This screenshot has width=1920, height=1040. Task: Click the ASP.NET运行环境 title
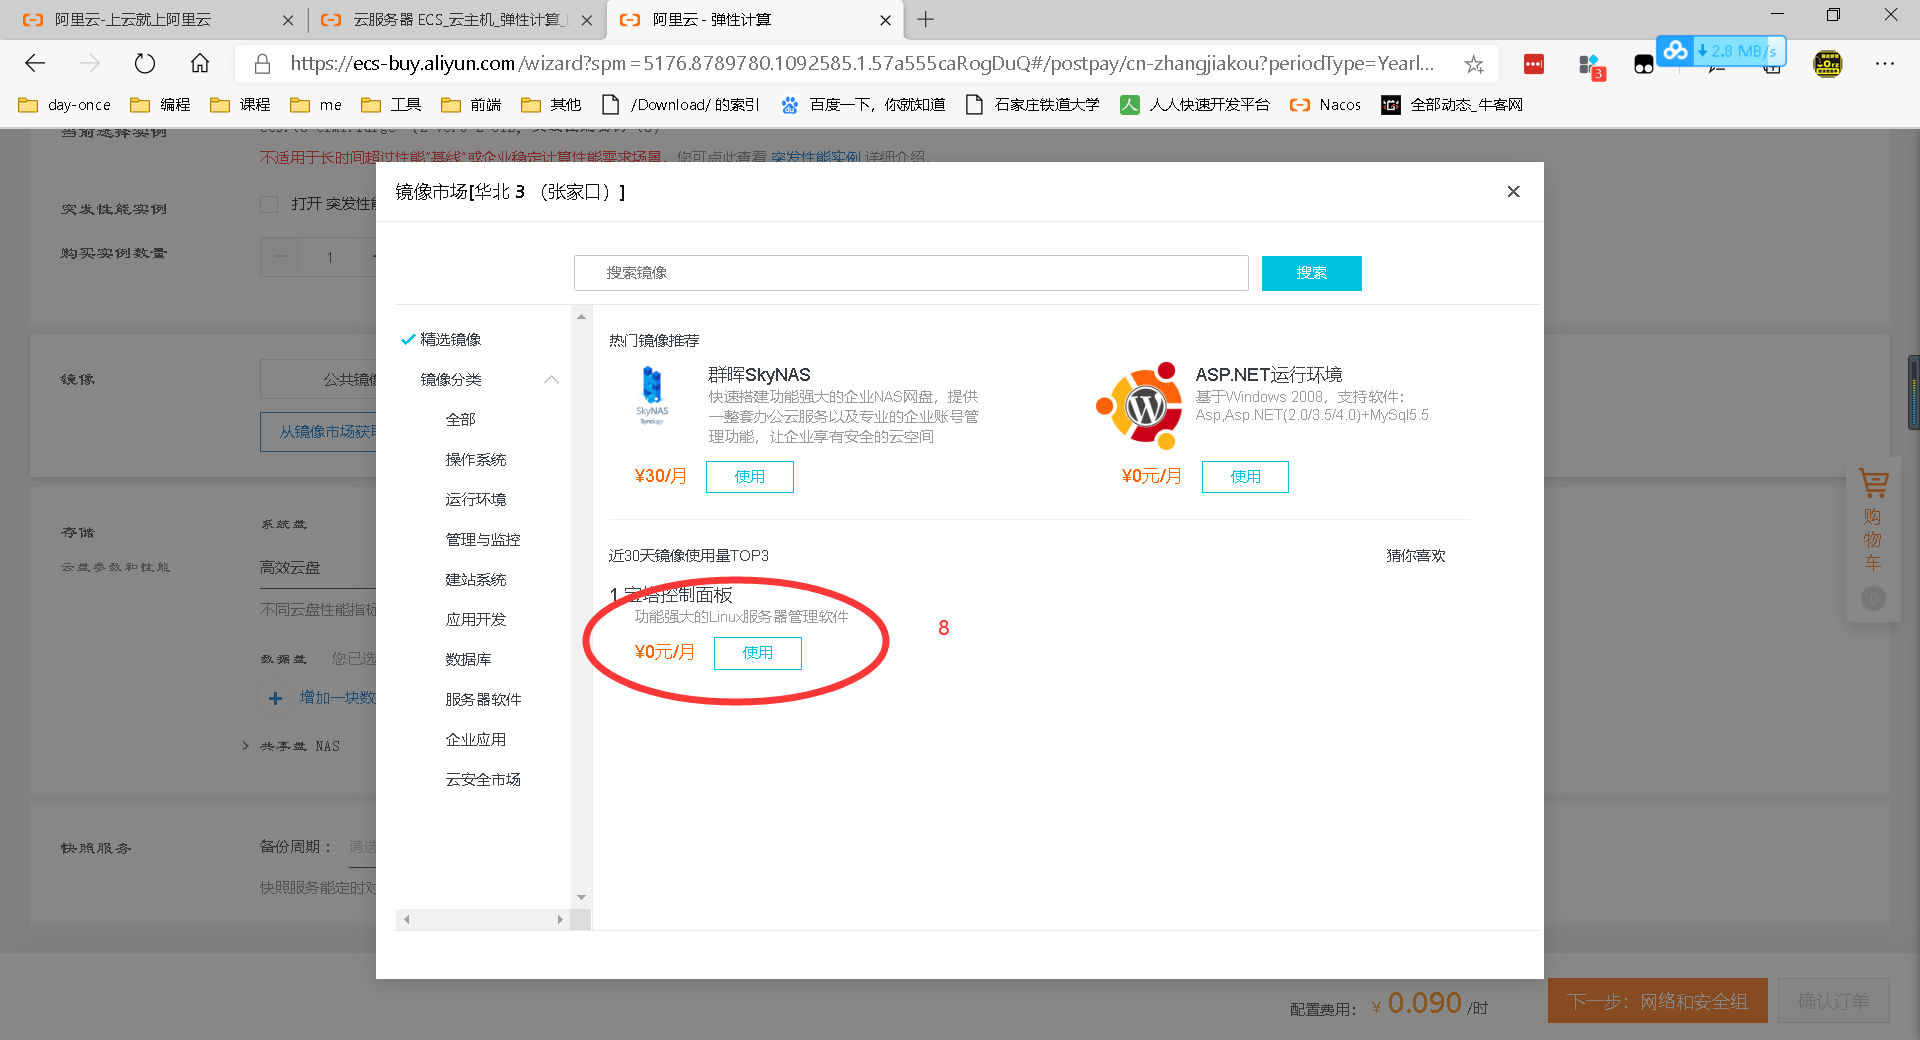tap(1269, 375)
